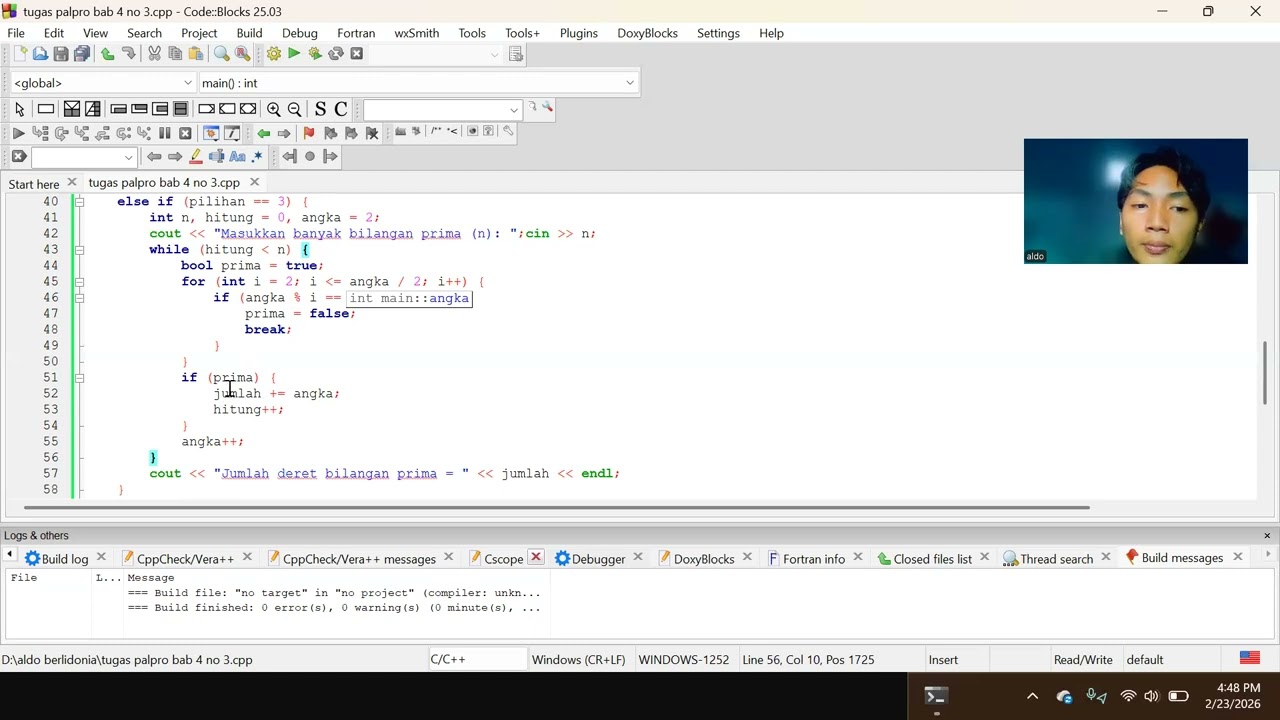Screen dimensions: 1280x720
Task: Expand the search combo box near the S C icons
Action: pyautogui.click(x=514, y=110)
